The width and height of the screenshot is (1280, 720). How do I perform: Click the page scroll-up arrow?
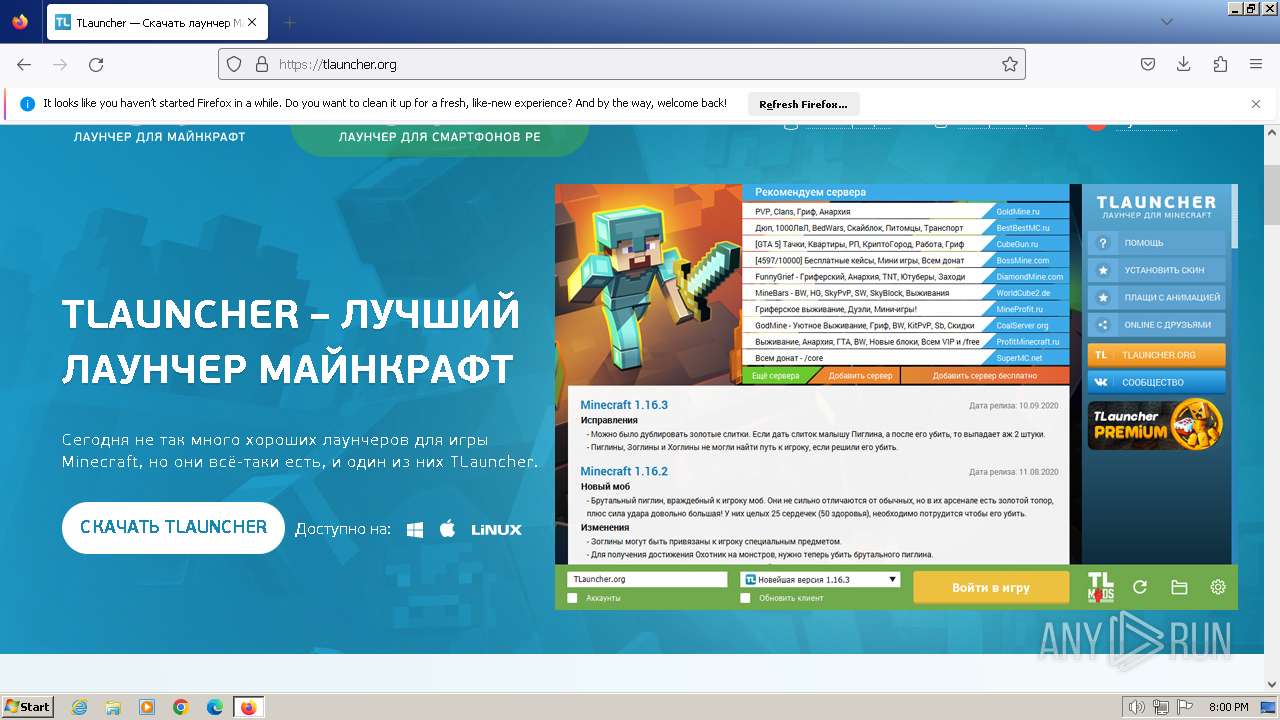coord(1271,134)
